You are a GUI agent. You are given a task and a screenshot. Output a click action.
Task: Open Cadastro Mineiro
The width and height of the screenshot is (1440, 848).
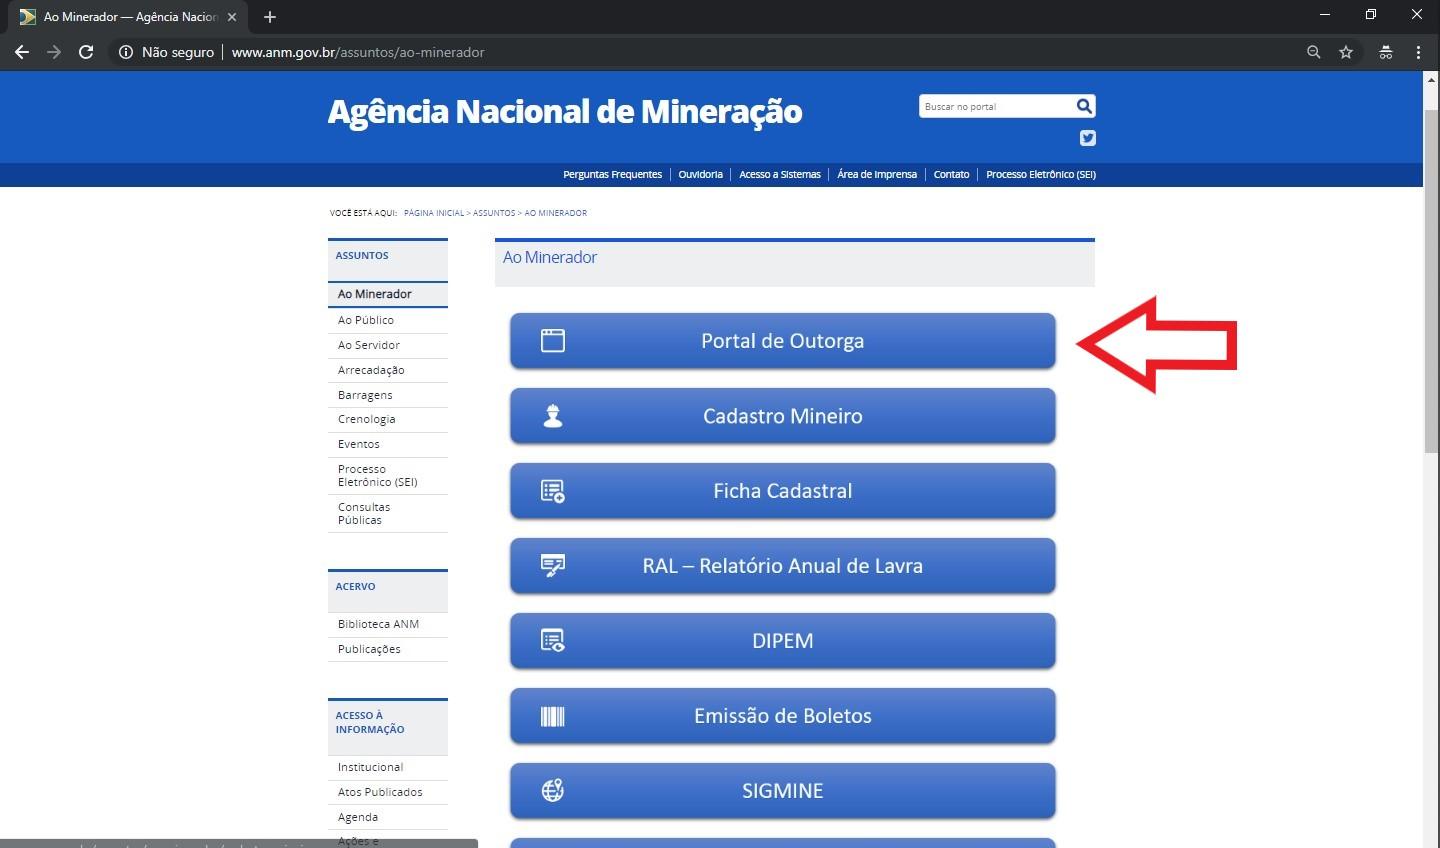pos(783,416)
